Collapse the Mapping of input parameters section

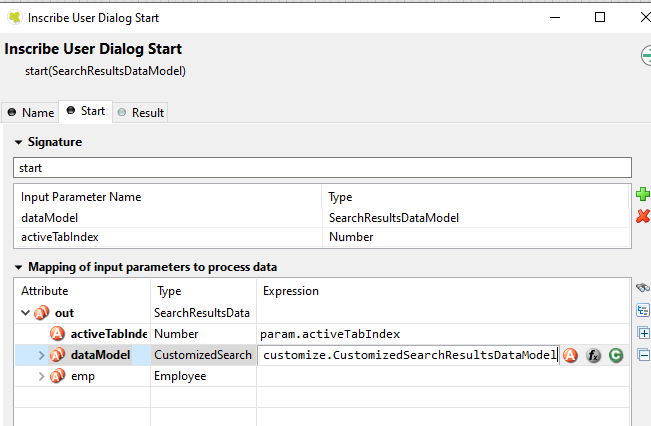tap(18, 267)
